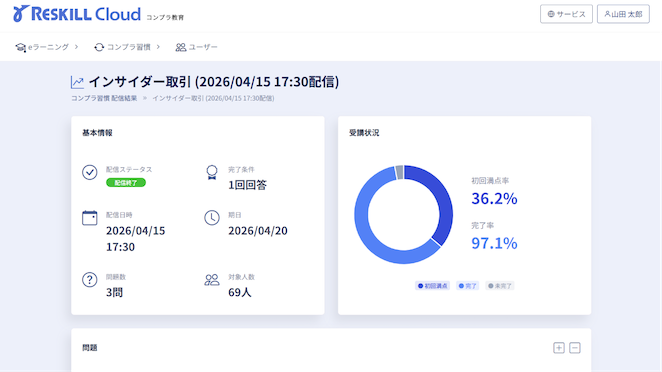Image resolution: width=662 pixels, height=372 pixels.
Task: Open the 山田 太郎 user menu
Action: coord(623,14)
